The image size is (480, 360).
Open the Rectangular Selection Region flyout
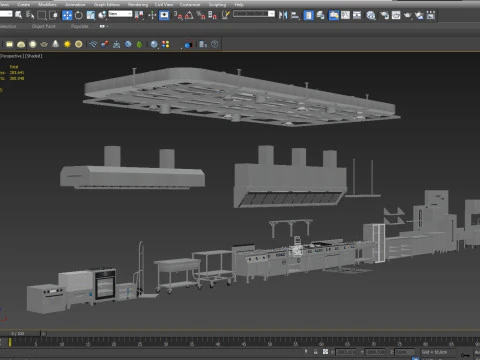tap(42, 15)
